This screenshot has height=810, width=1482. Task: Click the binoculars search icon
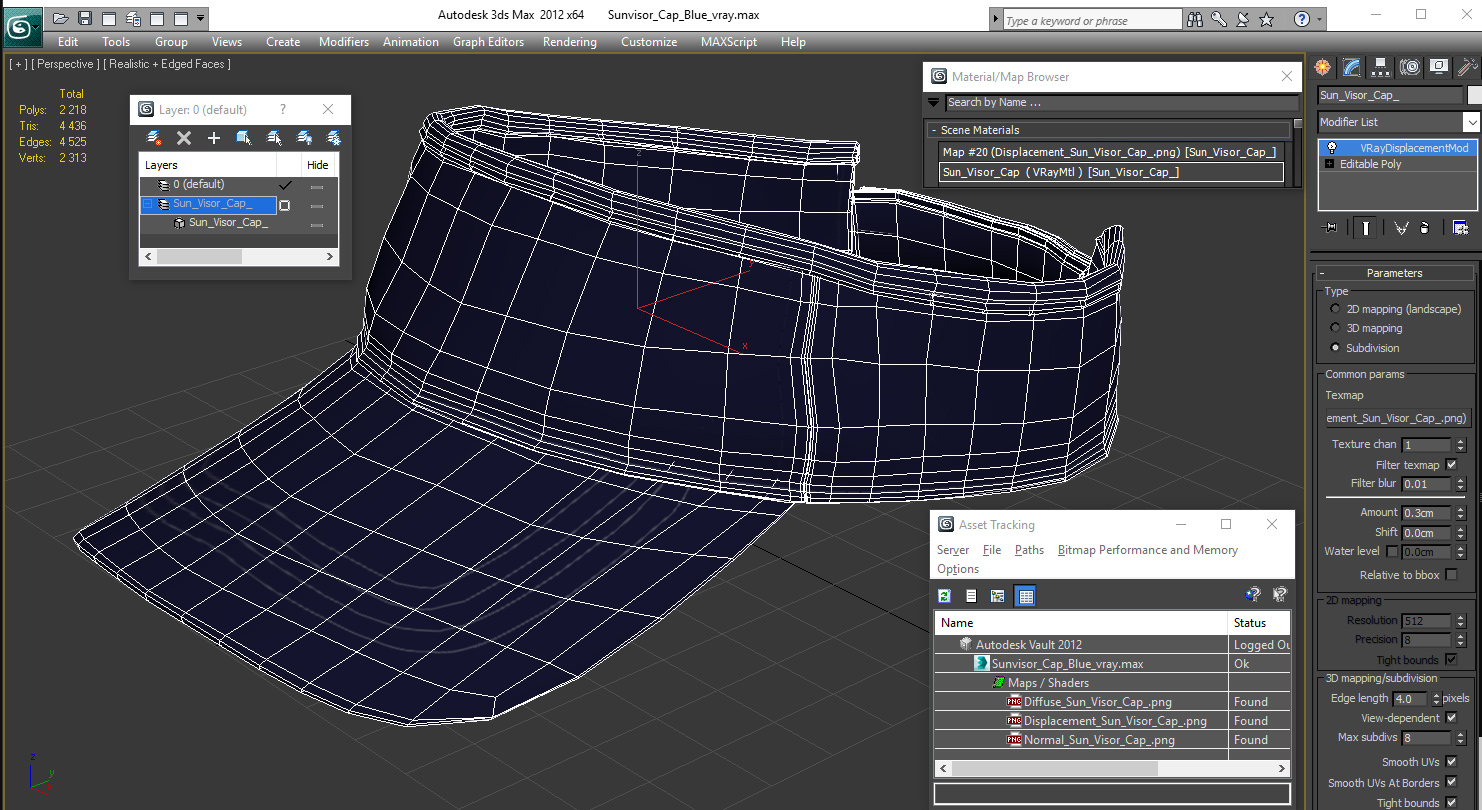1195,19
